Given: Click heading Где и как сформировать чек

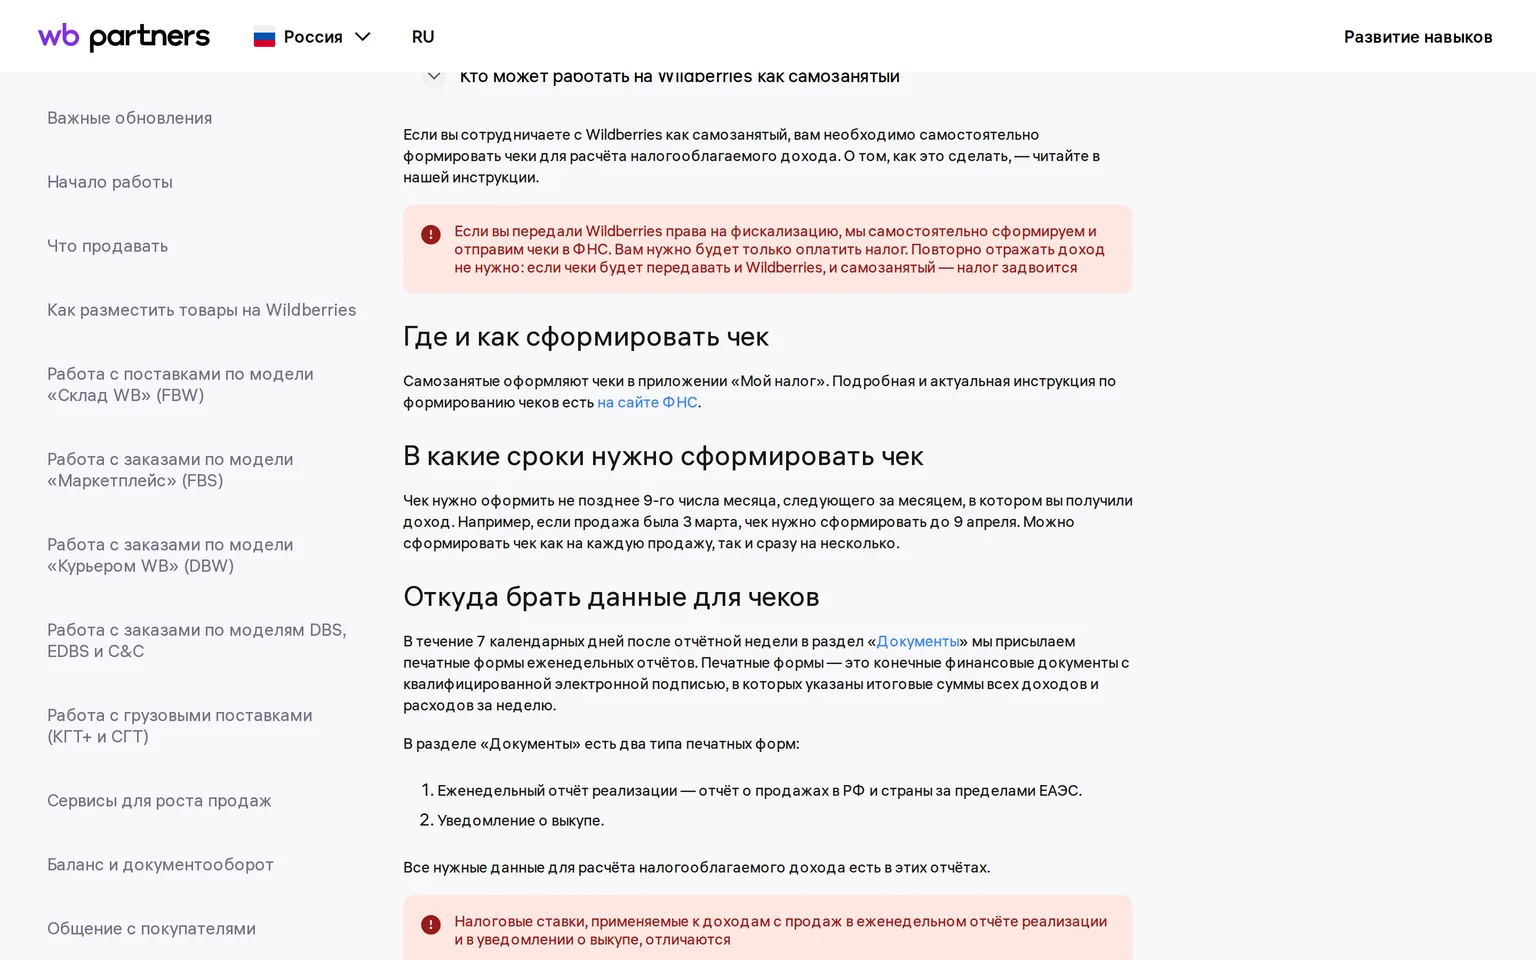Looking at the screenshot, I should (x=586, y=337).
